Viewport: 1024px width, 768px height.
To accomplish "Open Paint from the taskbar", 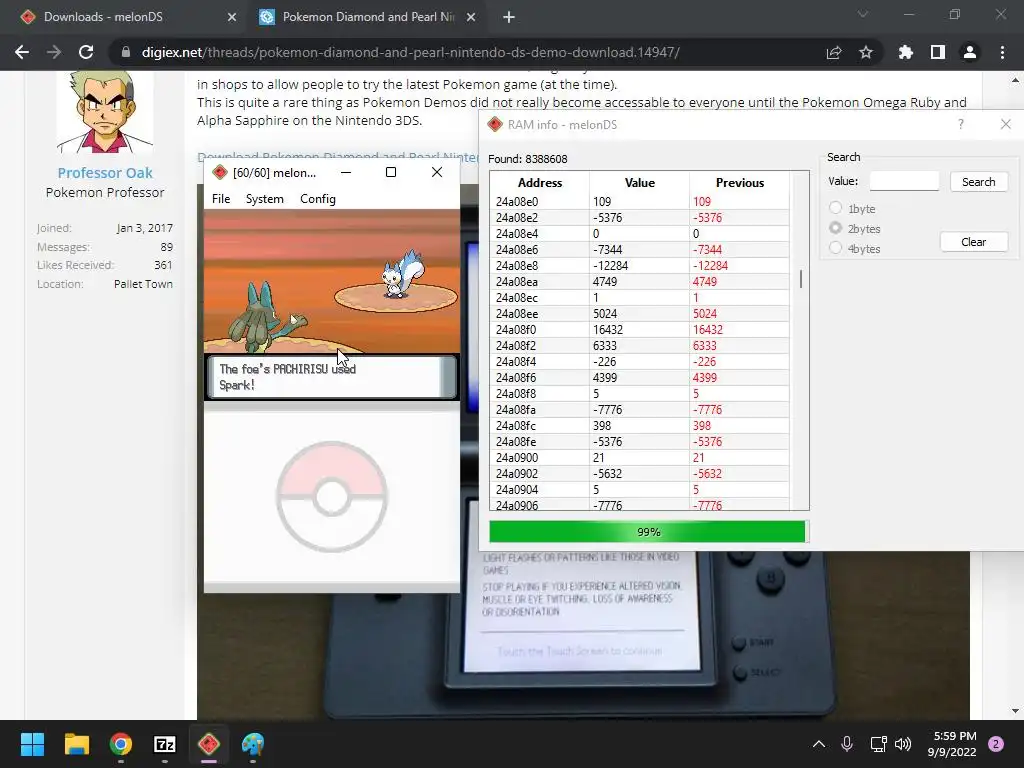I will pyautogui.click(x=253, y=744).
